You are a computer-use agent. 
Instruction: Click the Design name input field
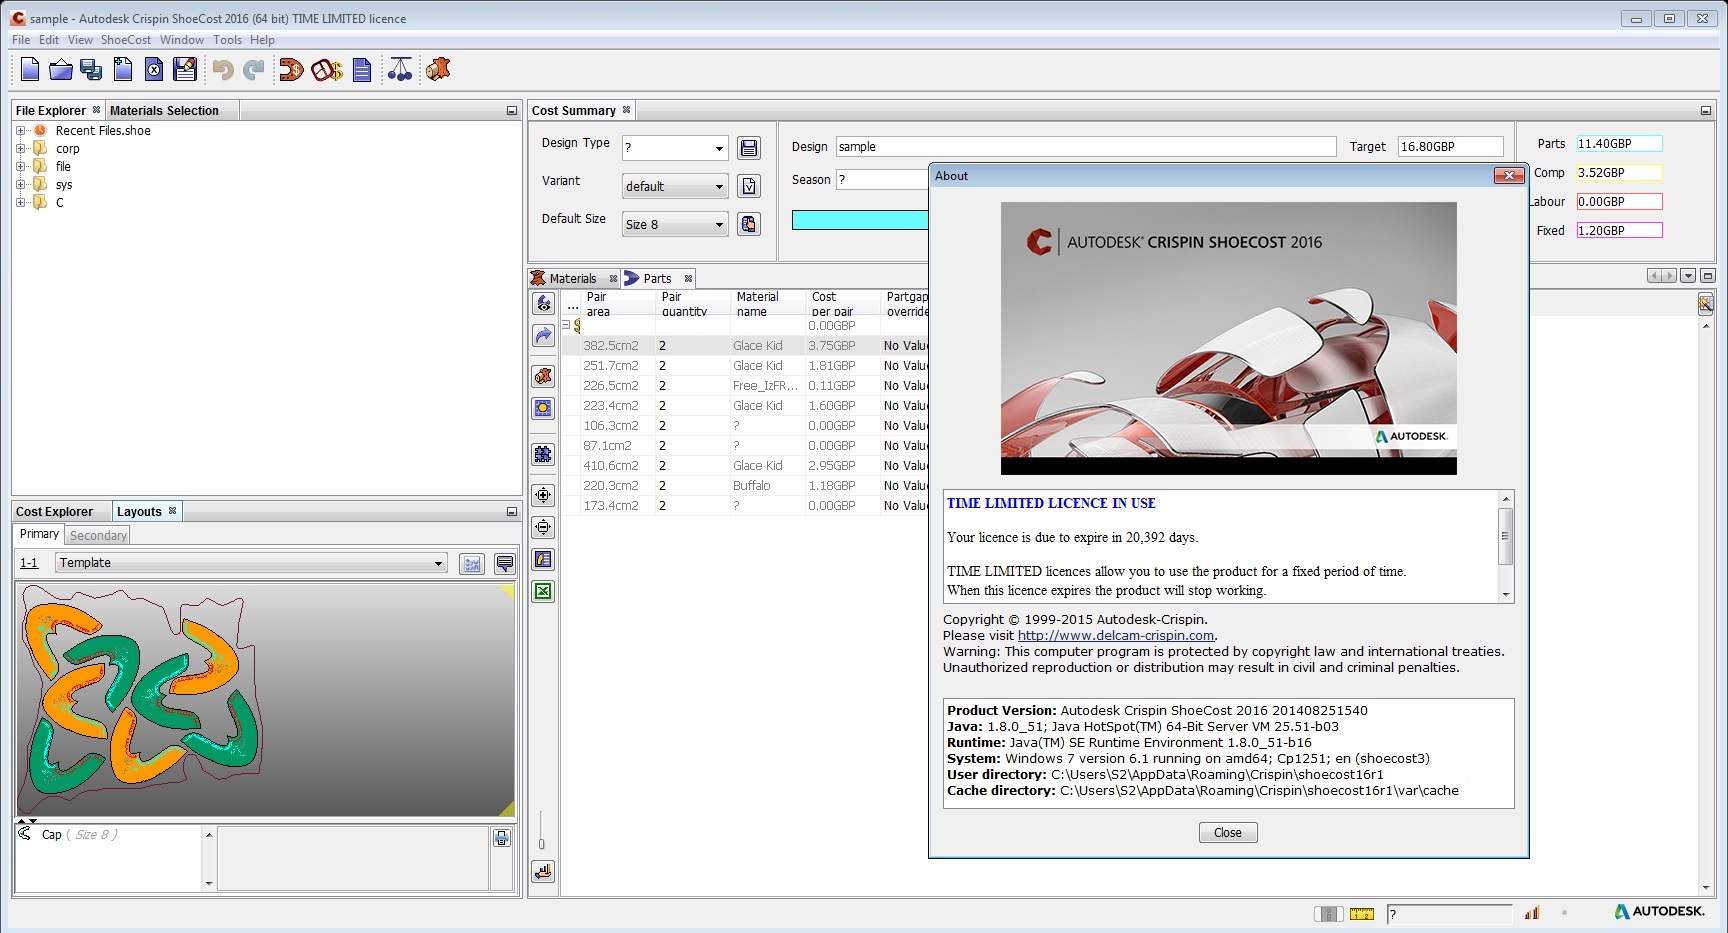pyautogui.click(x=1086, y=147)
